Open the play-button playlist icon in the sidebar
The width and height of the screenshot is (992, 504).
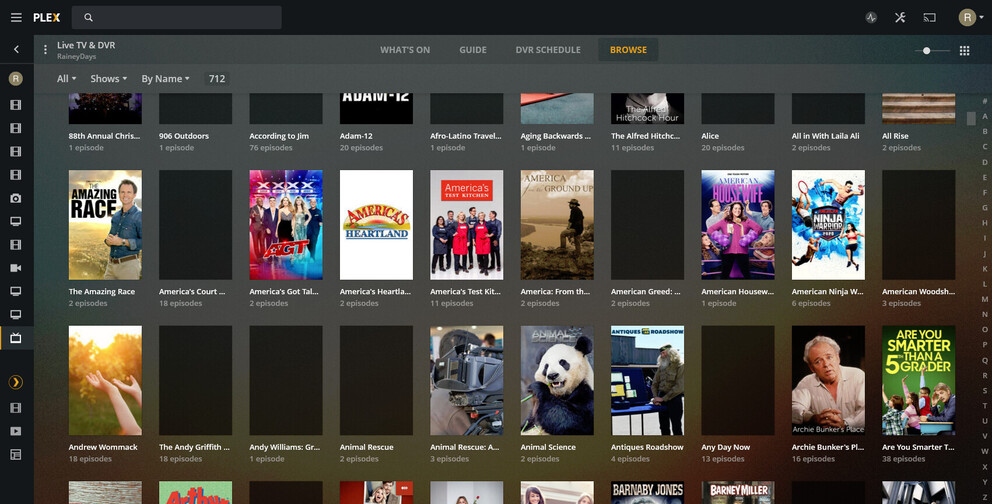[16, 431]
